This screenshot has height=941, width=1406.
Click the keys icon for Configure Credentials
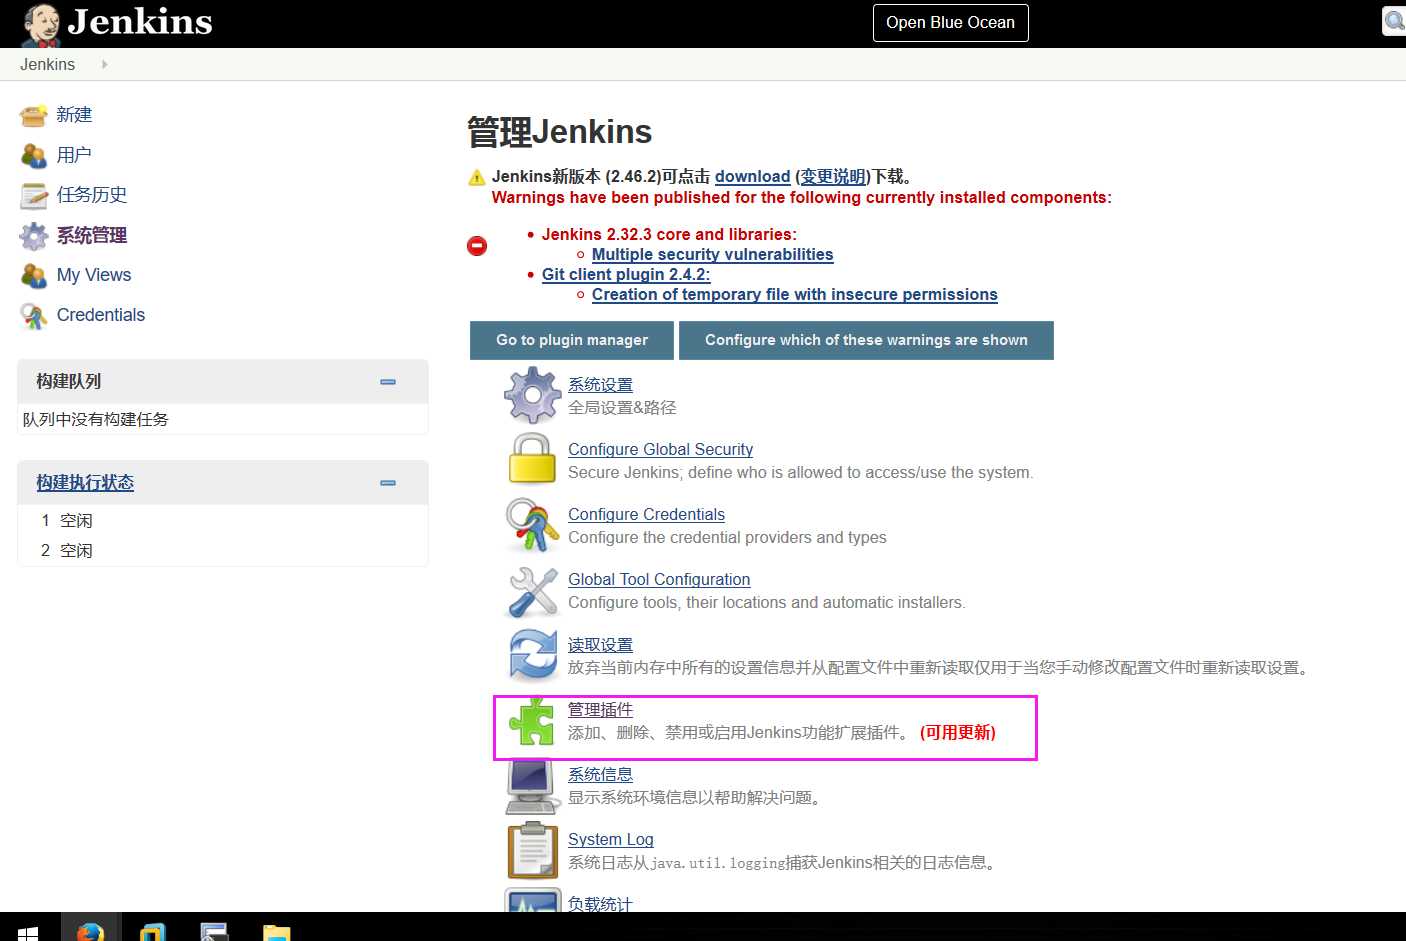click(x=532, y=524)
